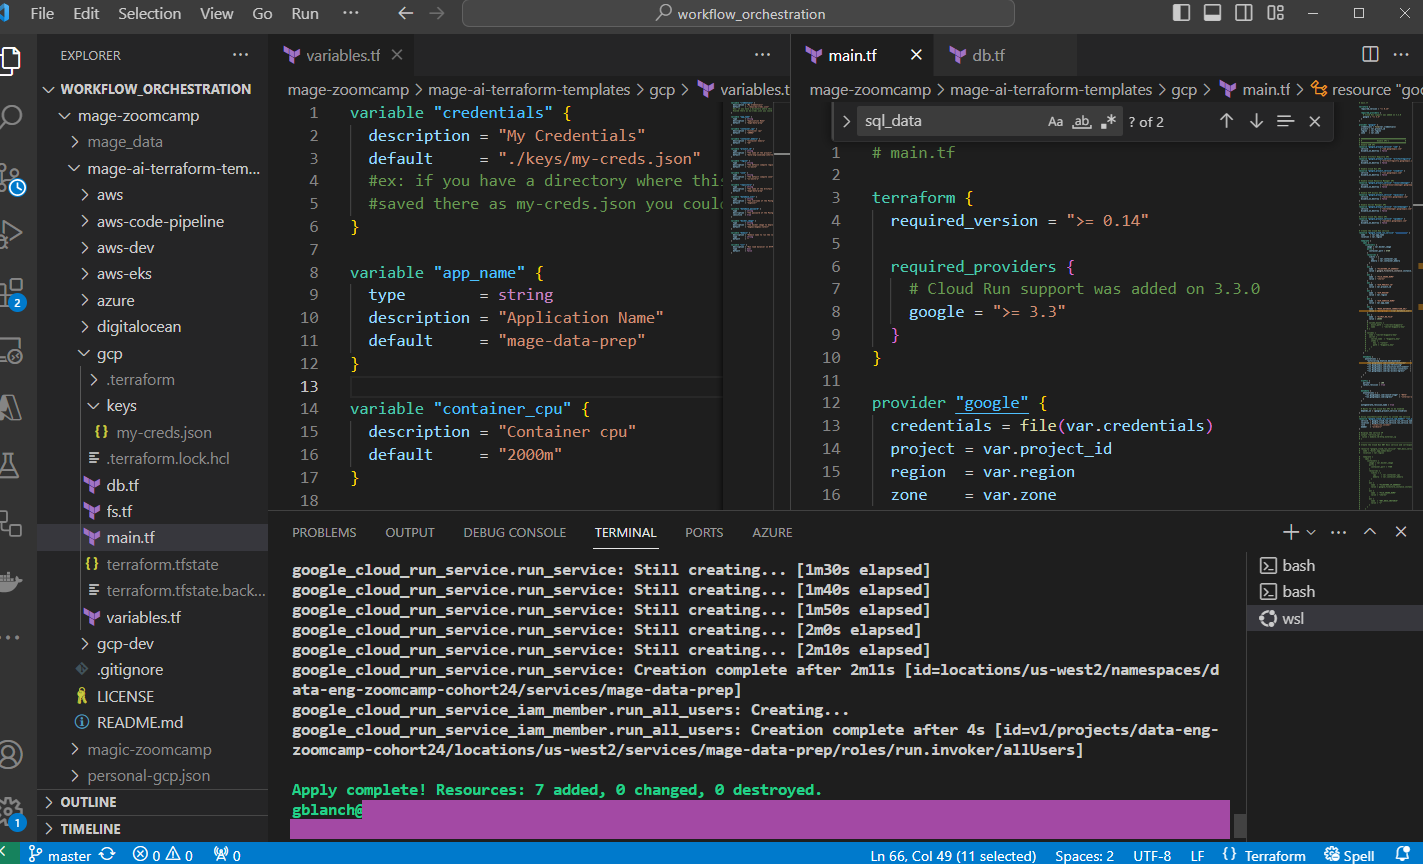Toggle Use Regular Expression in find widget
This screenshot has width=1423, height=864.
point(1107,121)
